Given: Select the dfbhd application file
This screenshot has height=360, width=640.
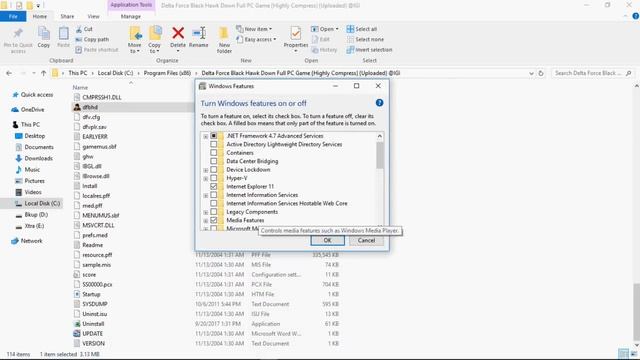Looking at the screenshot, I should coord(90,107).
